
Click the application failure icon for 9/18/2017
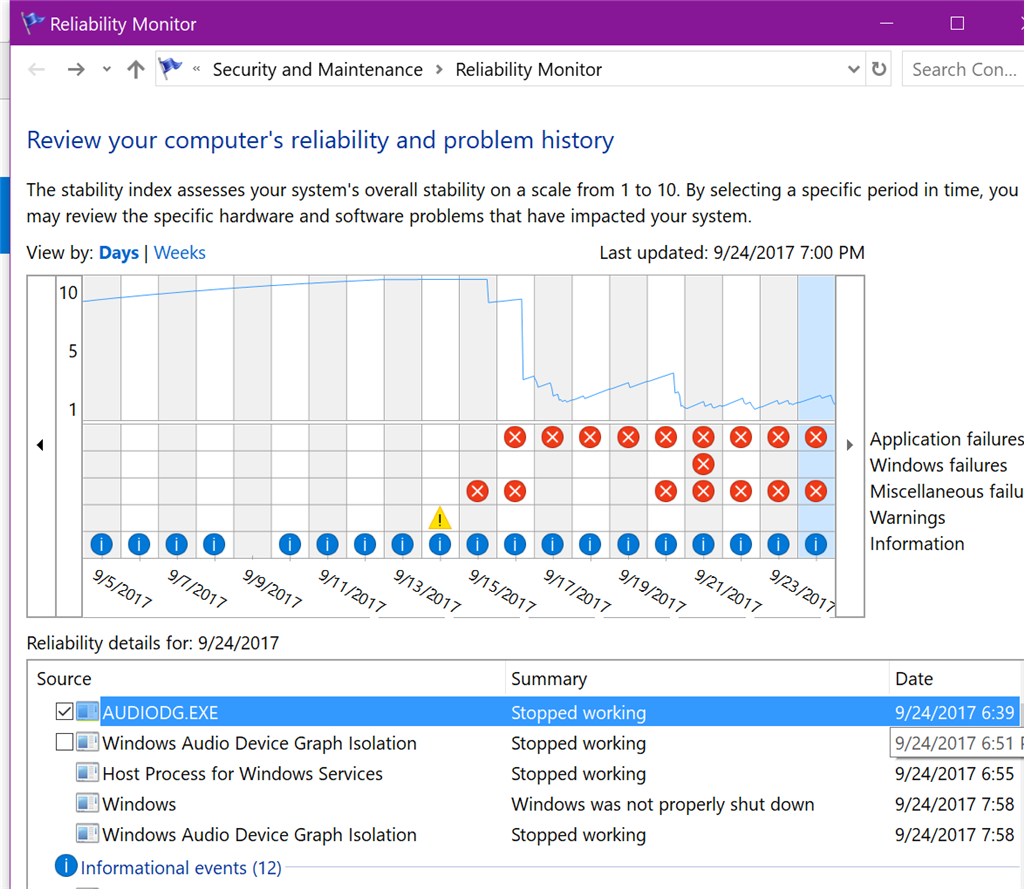[x=590, y=437]
